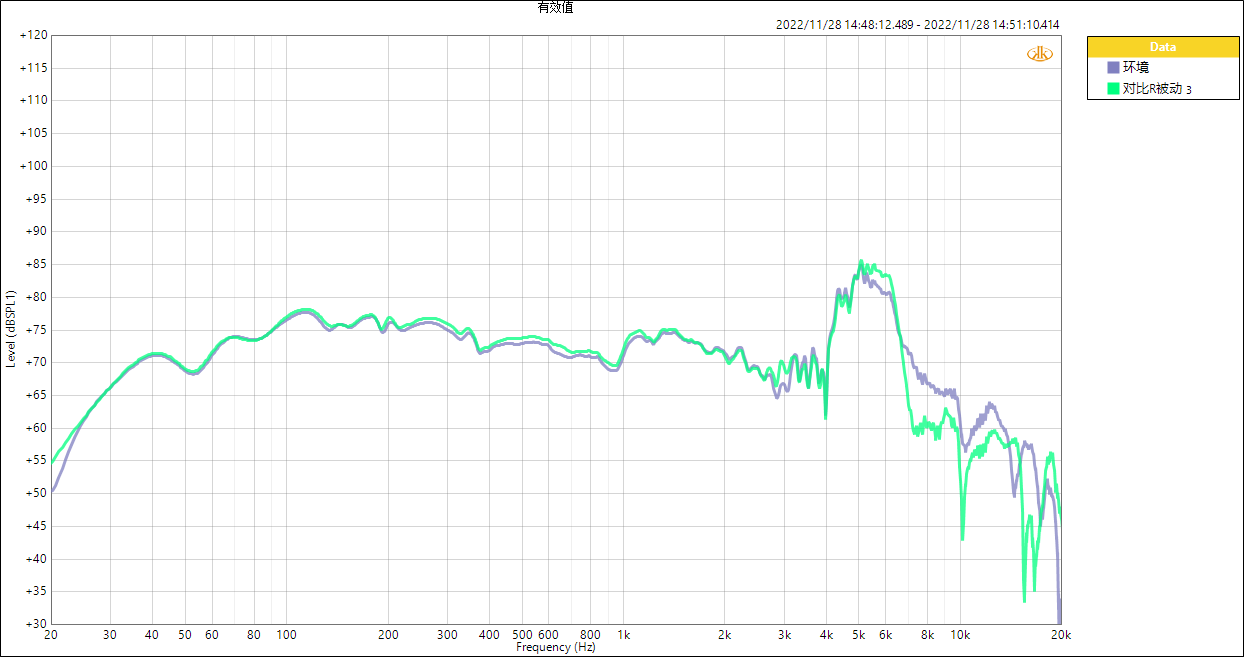The image size is (1244, 657).
Task: Click the 2022/11/28 timestamp range text
Action: 917,25
